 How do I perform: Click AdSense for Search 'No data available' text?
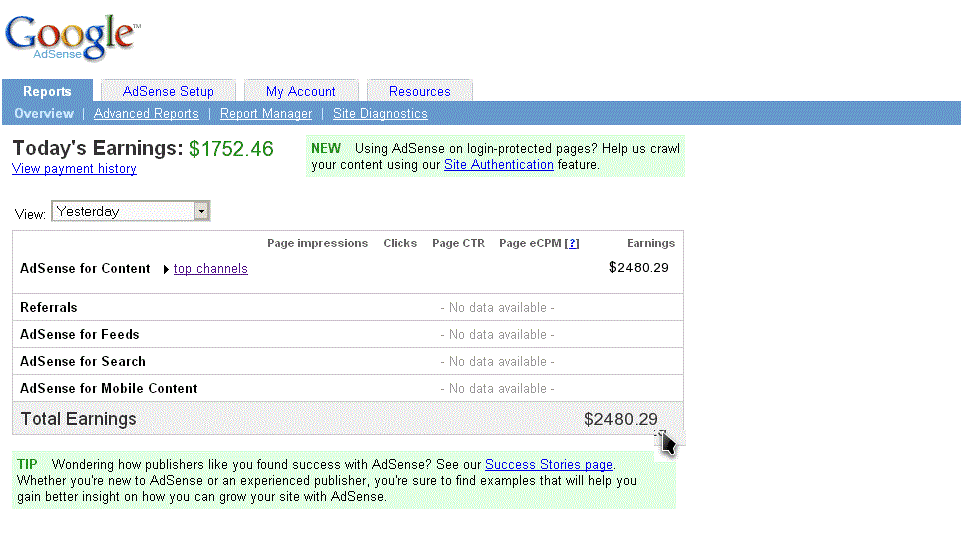tap(497, 362)
